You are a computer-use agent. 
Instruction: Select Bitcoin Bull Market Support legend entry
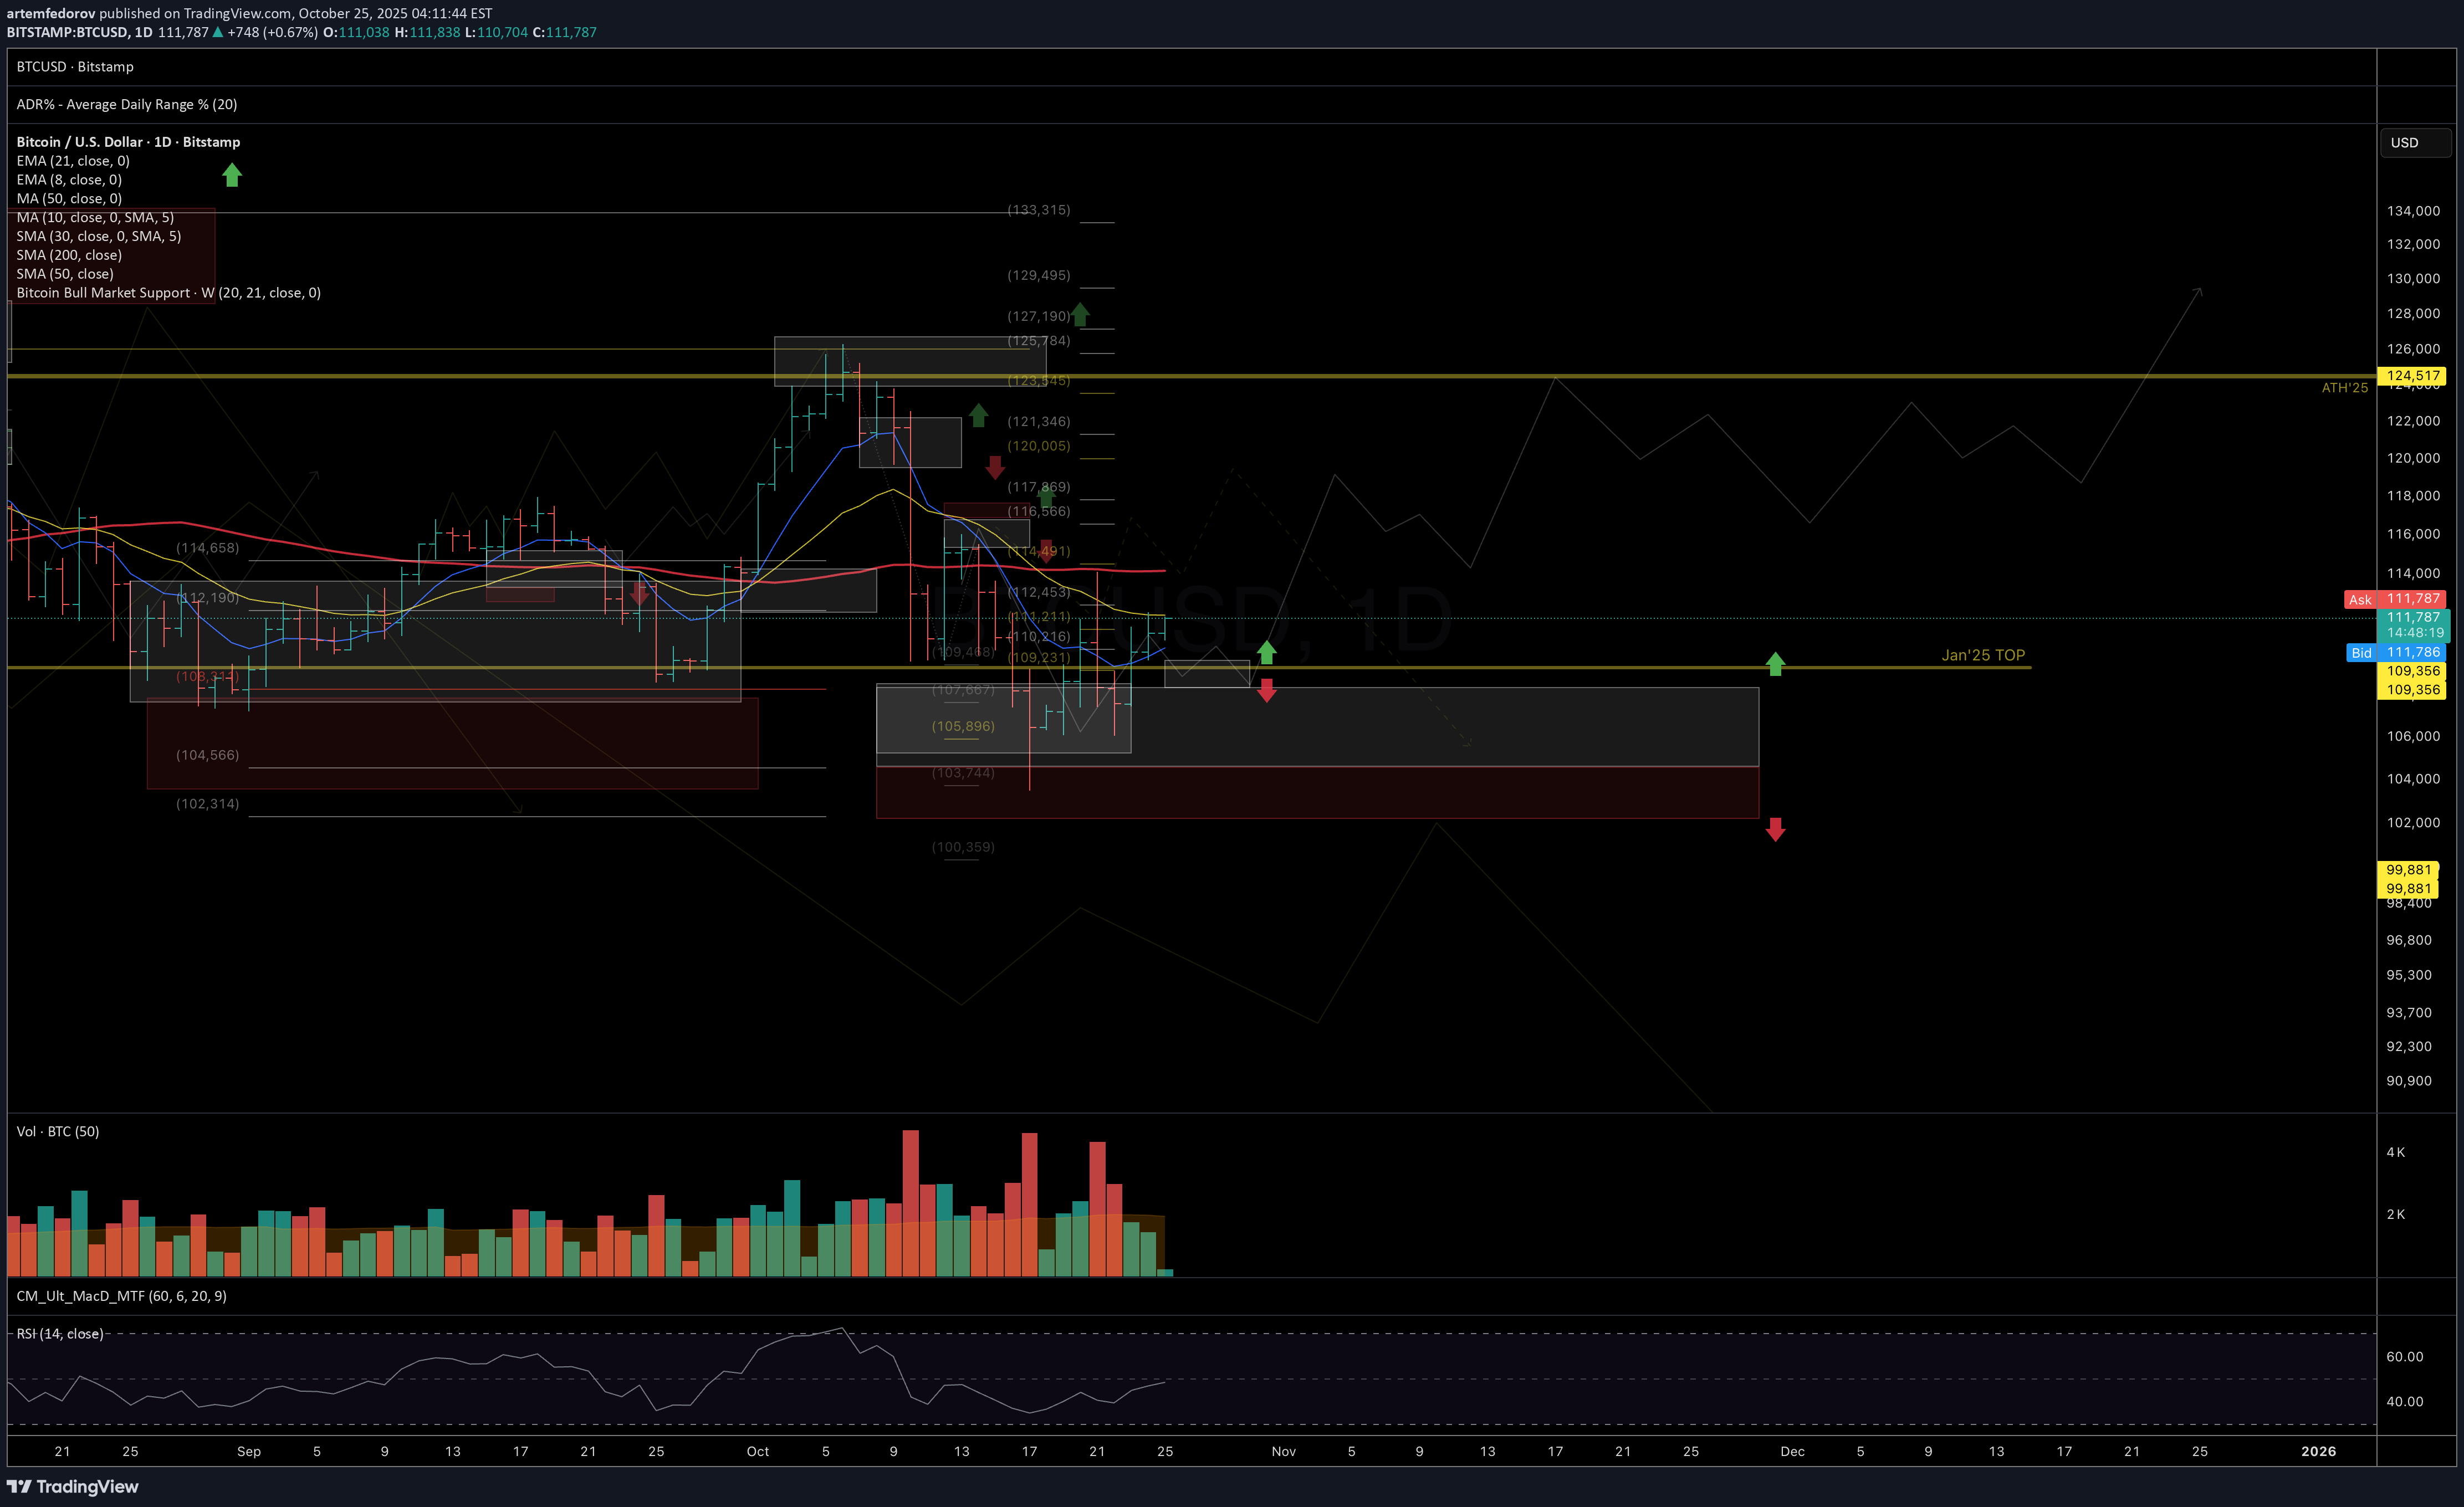[168, 293]
